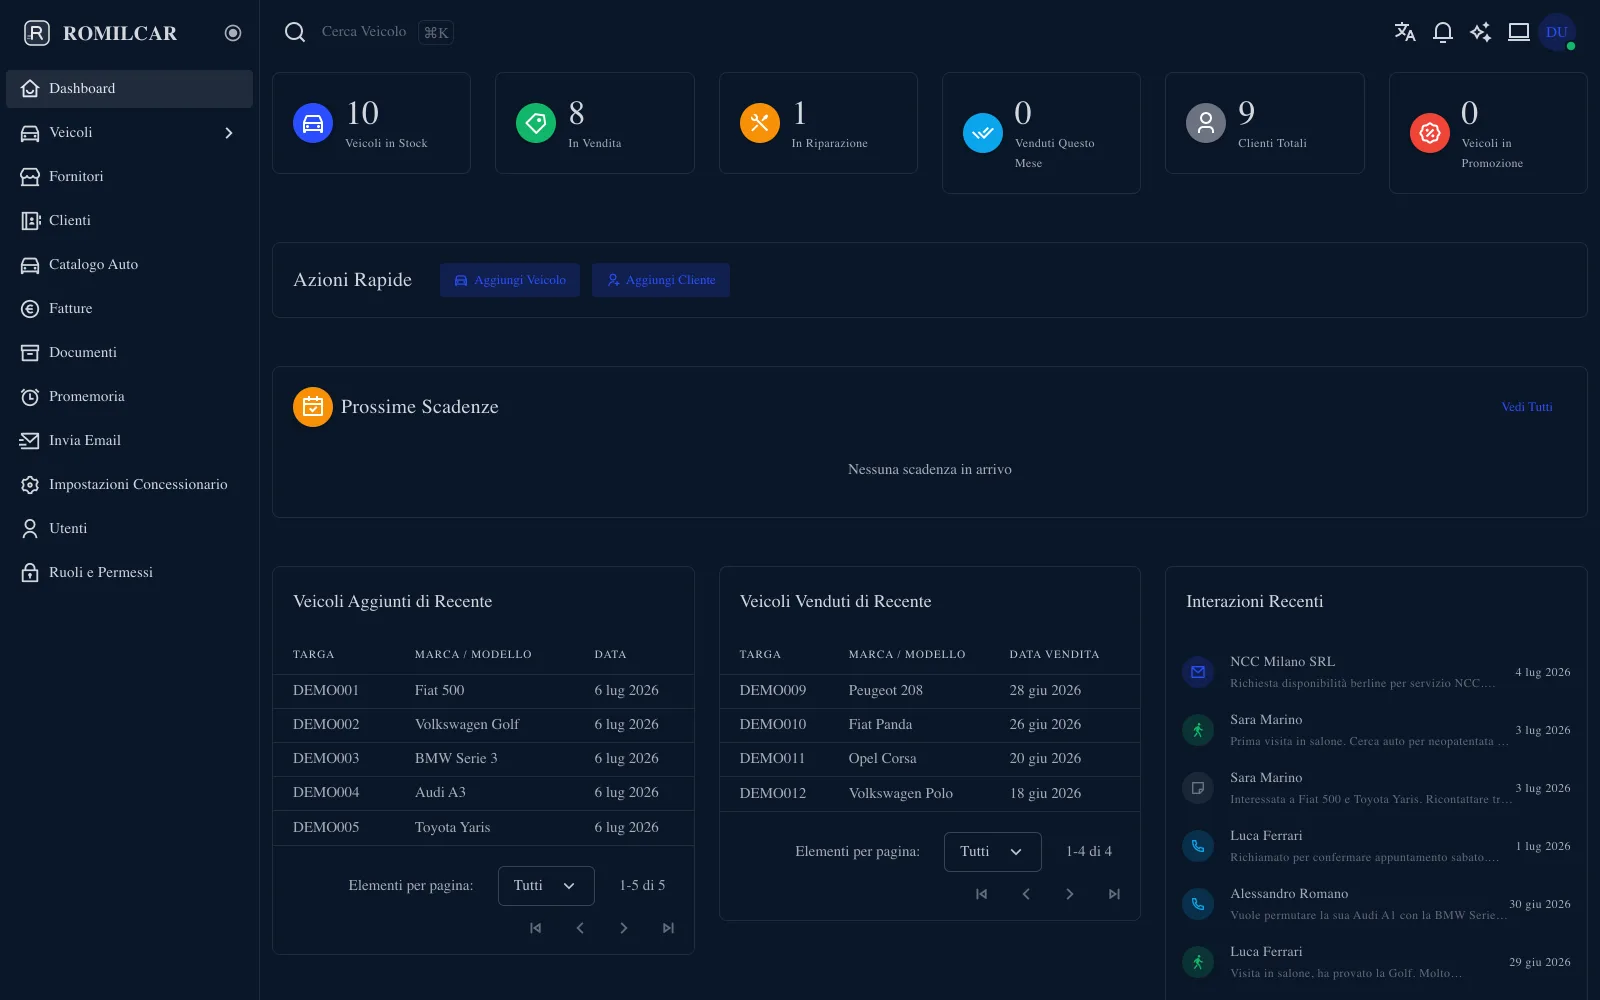Select the DEMO001 Fiat 500 row

click(x=483, y=691)
